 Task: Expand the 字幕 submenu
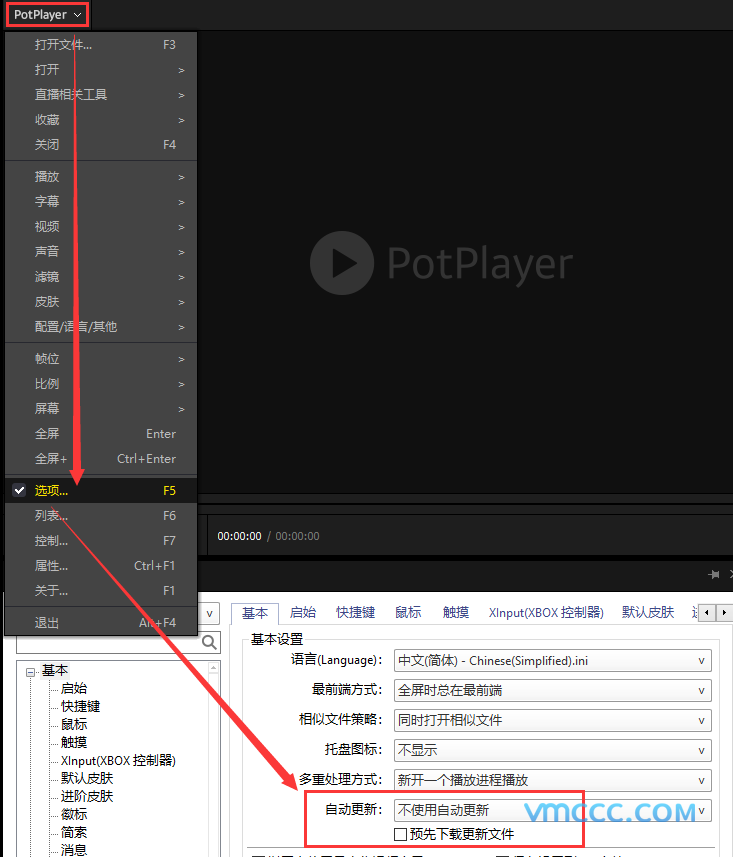[x=101, y=202]
